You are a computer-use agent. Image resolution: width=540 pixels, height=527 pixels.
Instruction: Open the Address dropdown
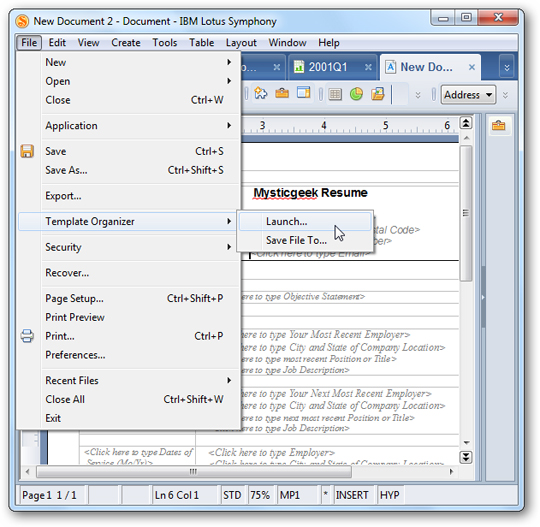click(x=468, y=95)
